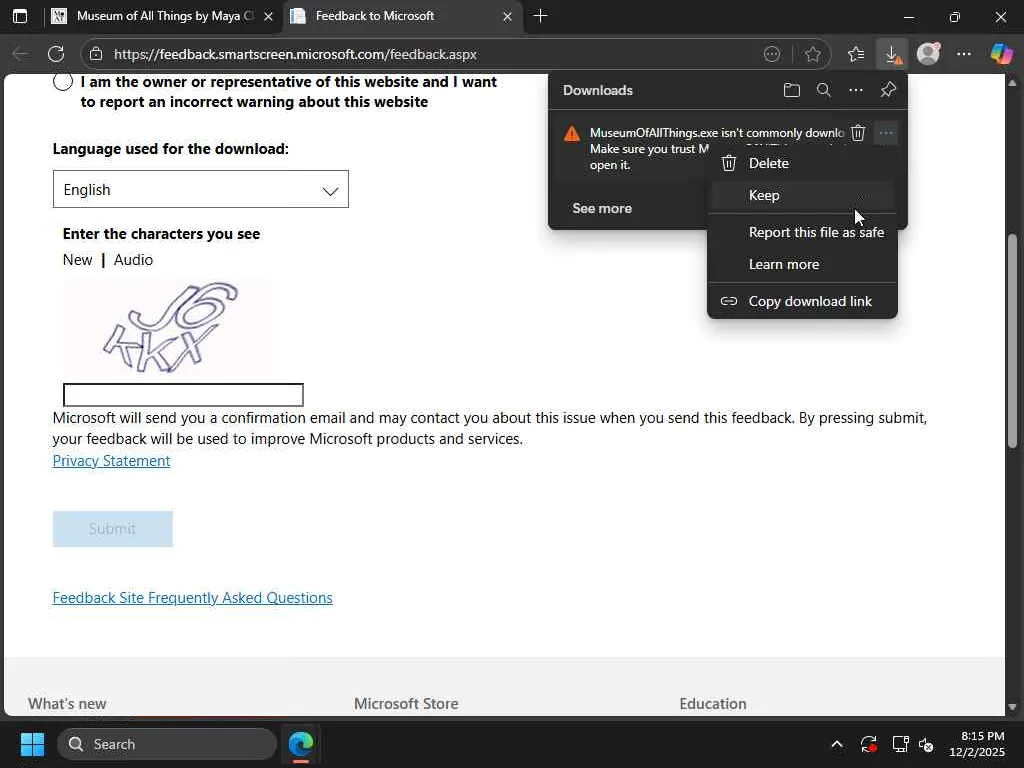Viewport: 1024px width, 768px height.
Task: Click scrollbar up arrow
Action: [x=1012, y=83]
